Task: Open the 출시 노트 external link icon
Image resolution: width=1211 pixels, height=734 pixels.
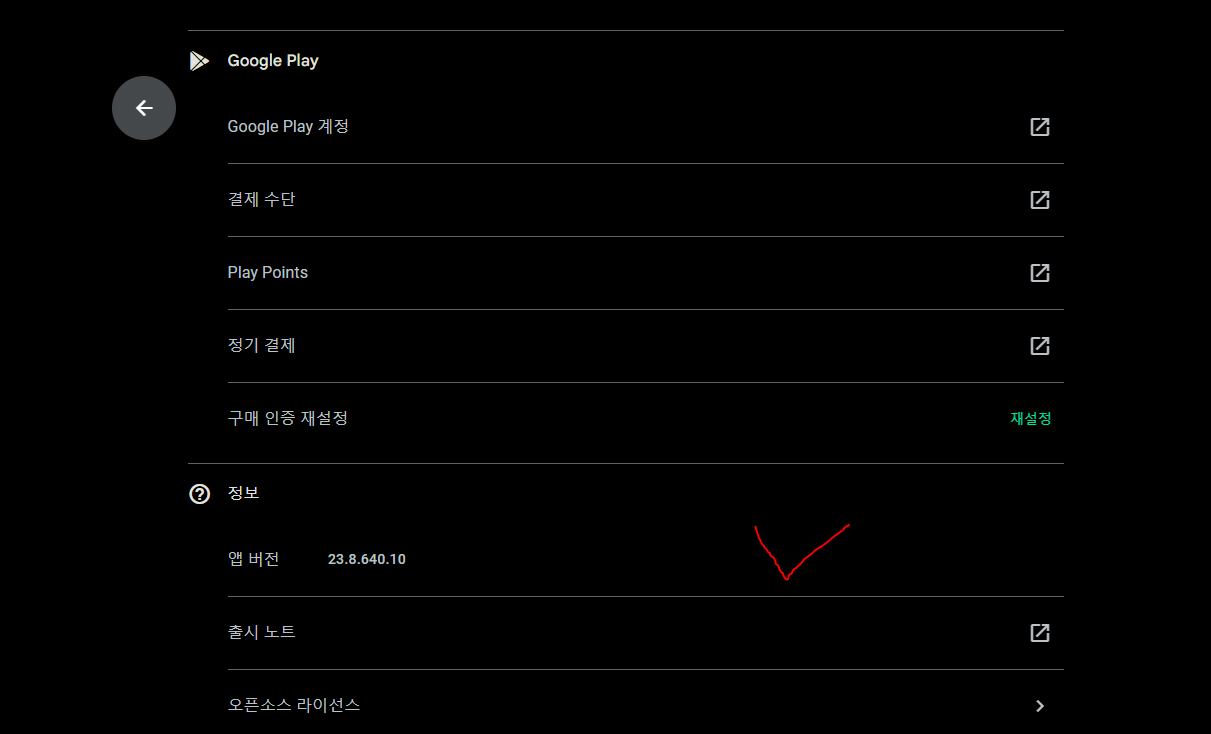Action: pyautogui.click(x=1040, y=633)
